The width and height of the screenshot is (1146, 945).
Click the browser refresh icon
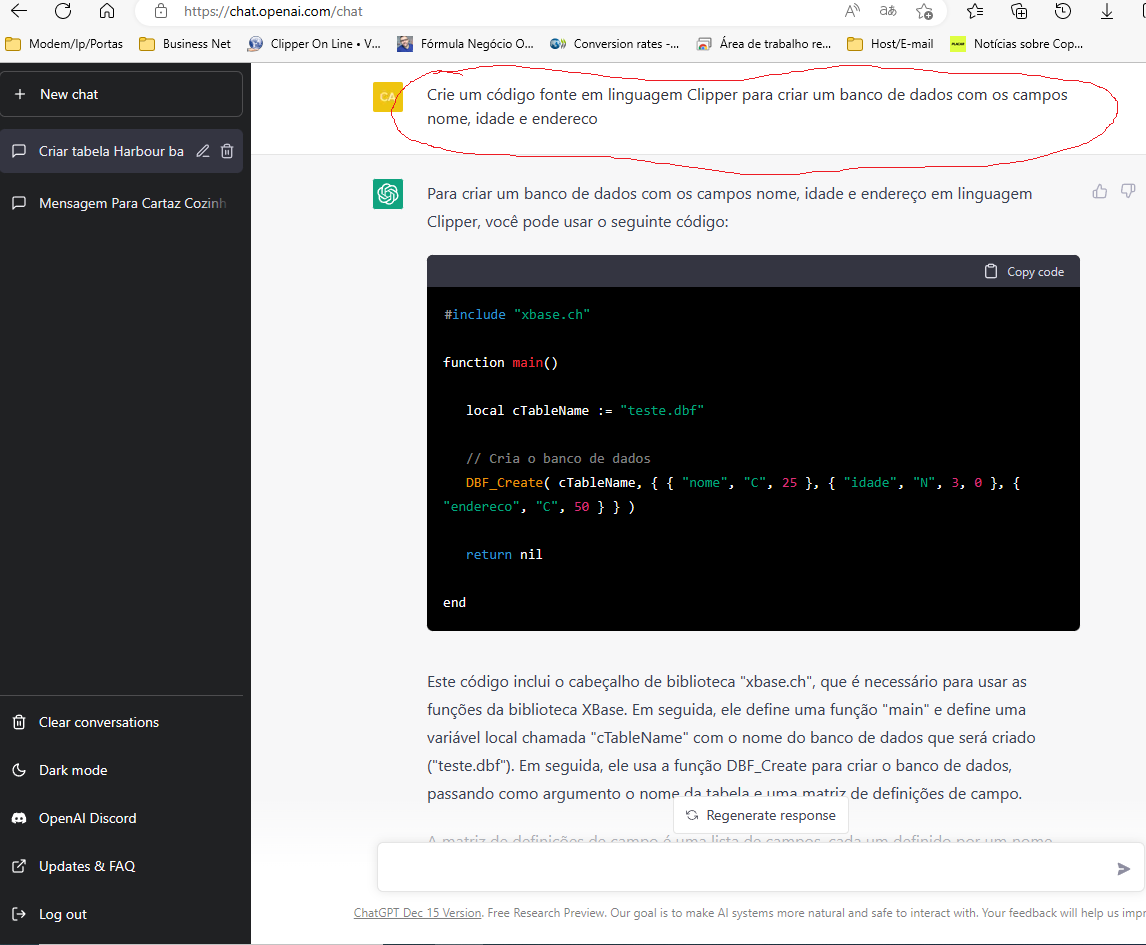point(63,11)
